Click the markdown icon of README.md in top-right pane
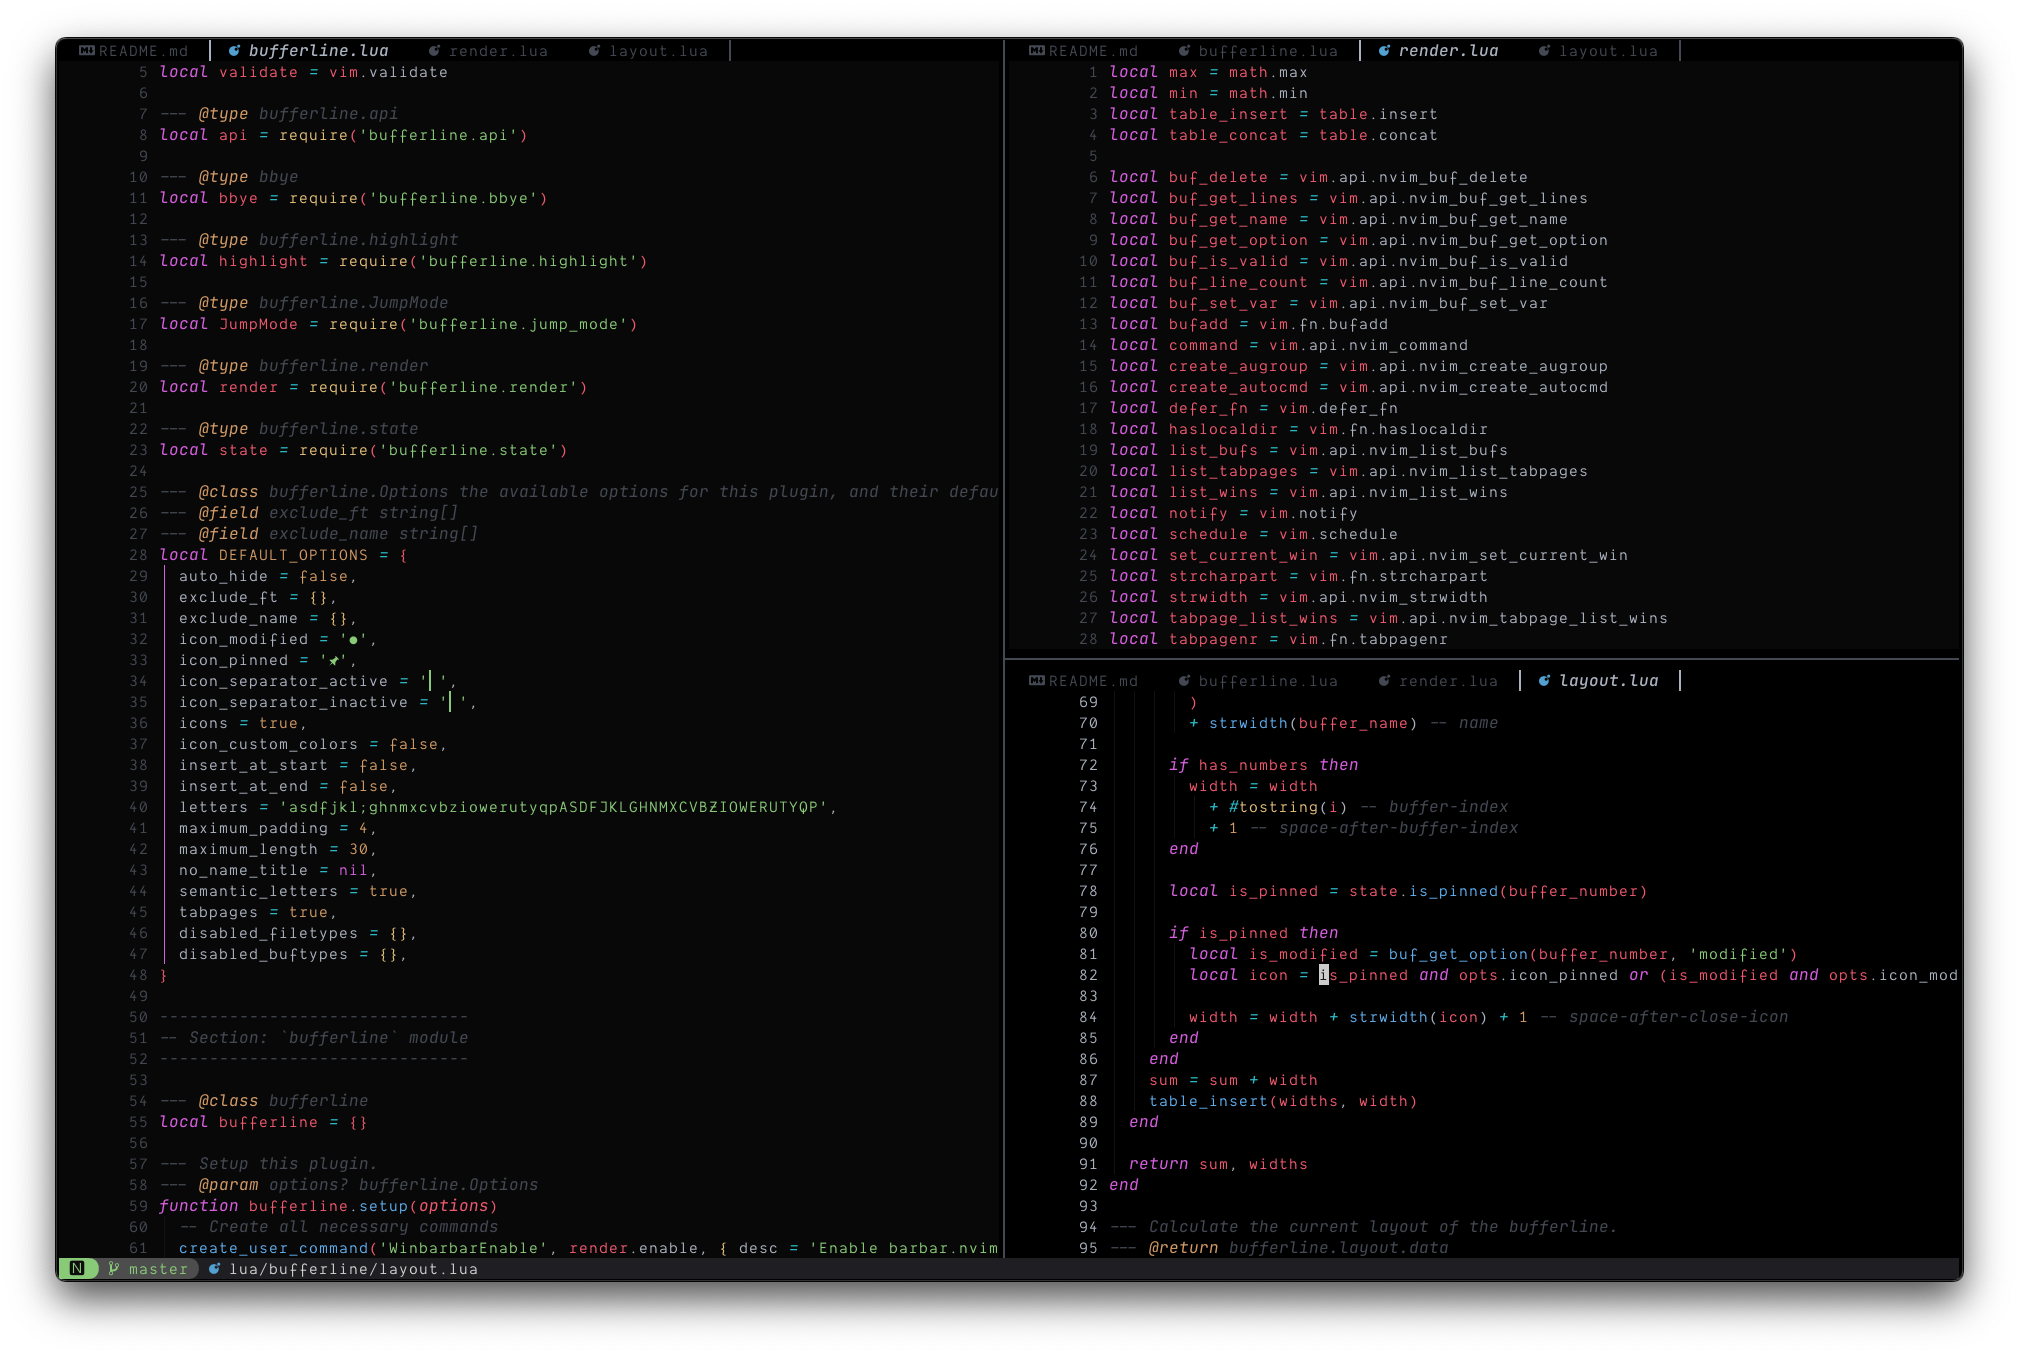 pos(1037,51)
